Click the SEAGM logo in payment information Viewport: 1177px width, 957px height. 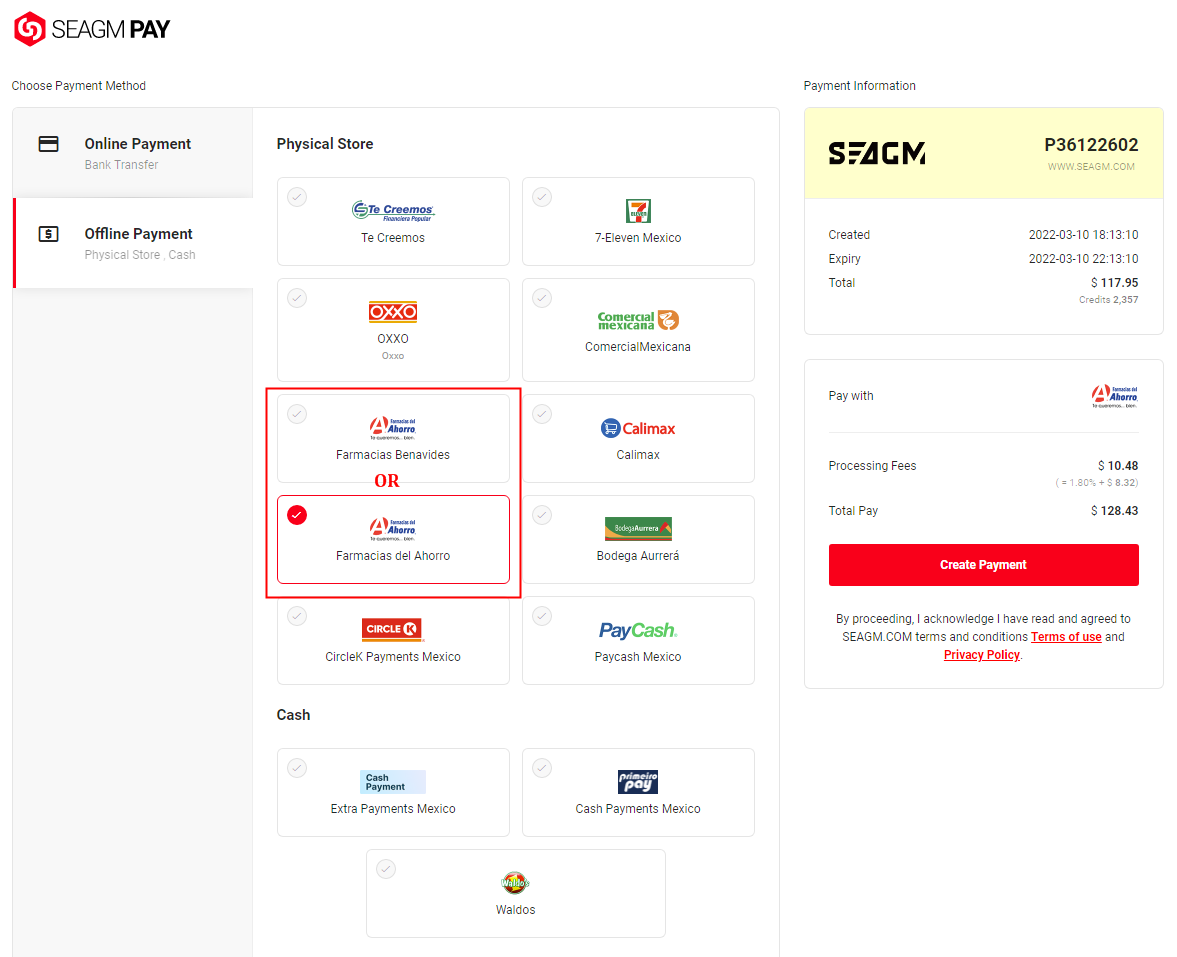877,153
